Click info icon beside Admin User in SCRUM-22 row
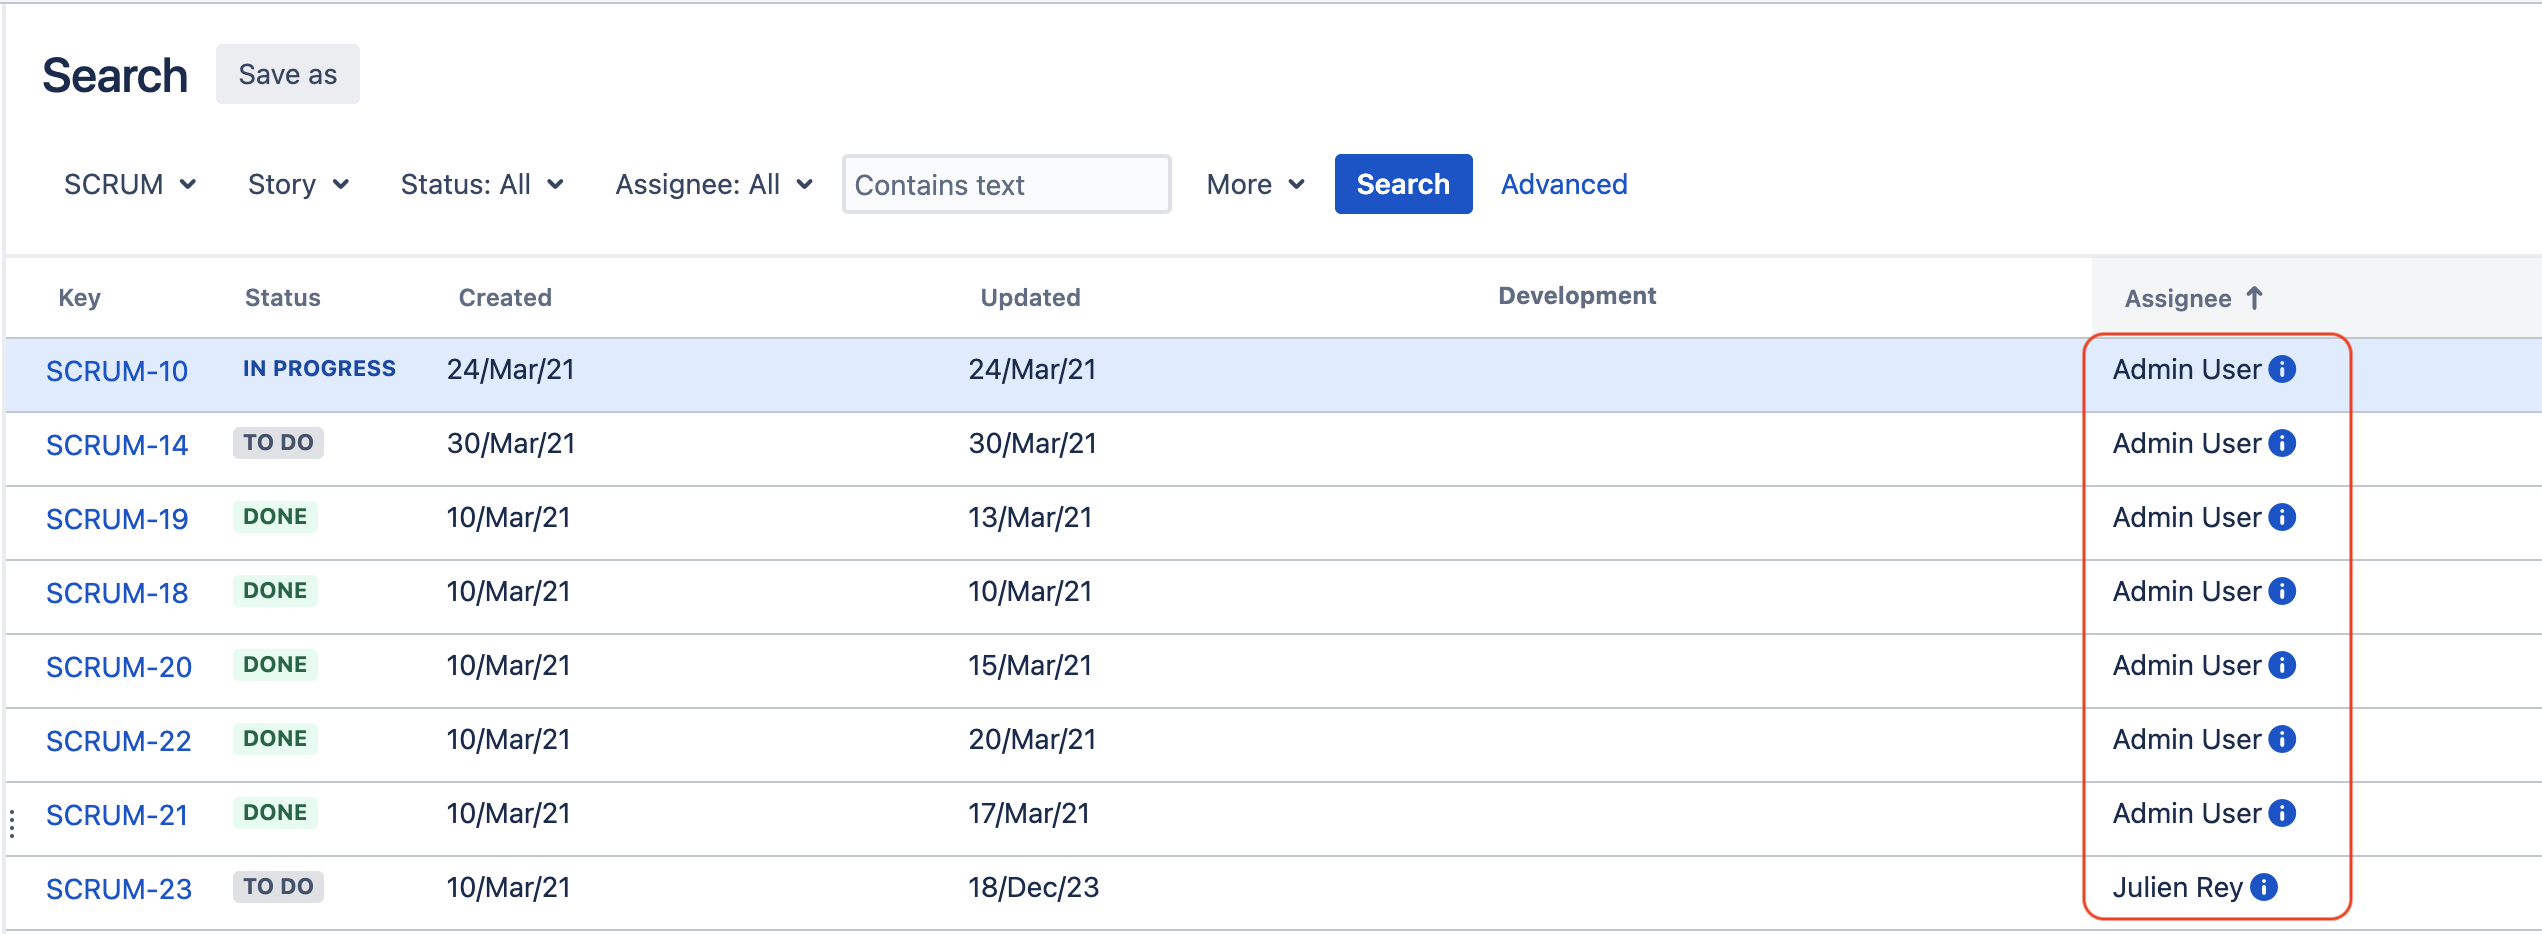The height and width of the screenshot is (934, 2542). tap(2282, 739)
